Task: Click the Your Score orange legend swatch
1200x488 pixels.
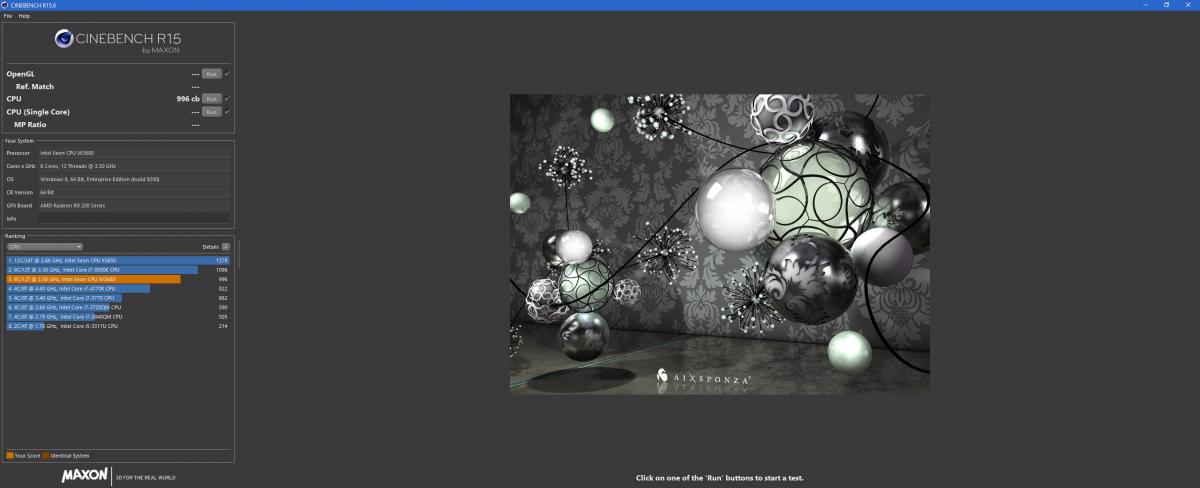Action: click(9, 455)
